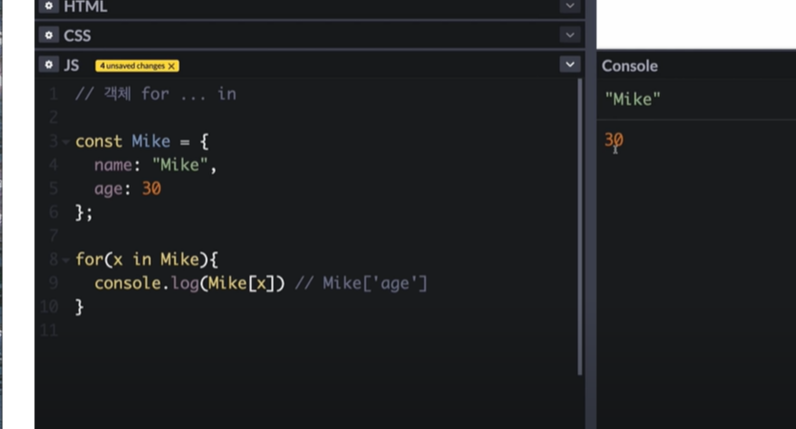Viewport: 796px width, 429px height.
Task: Open the JS panel settings gear
Action: [49, 65]
